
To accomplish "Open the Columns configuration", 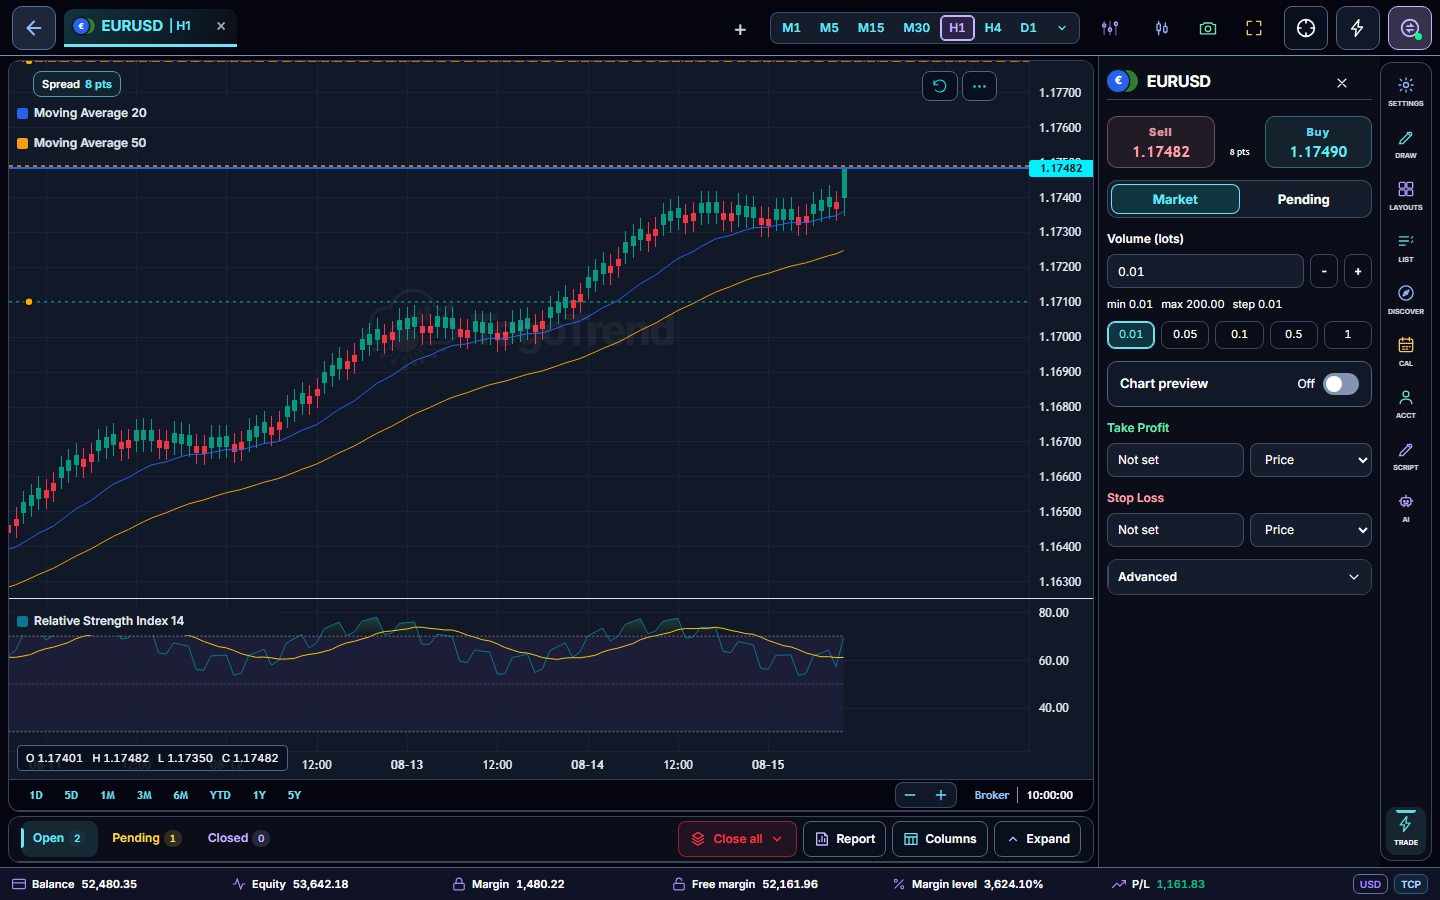I will [940, 839].
